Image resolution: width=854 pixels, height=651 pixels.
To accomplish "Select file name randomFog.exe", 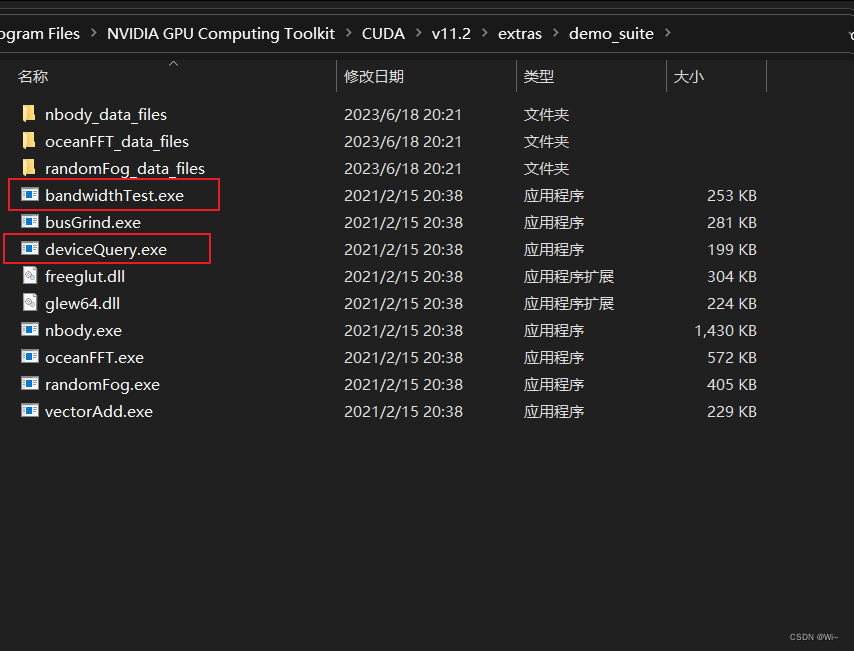I will 102,385.
